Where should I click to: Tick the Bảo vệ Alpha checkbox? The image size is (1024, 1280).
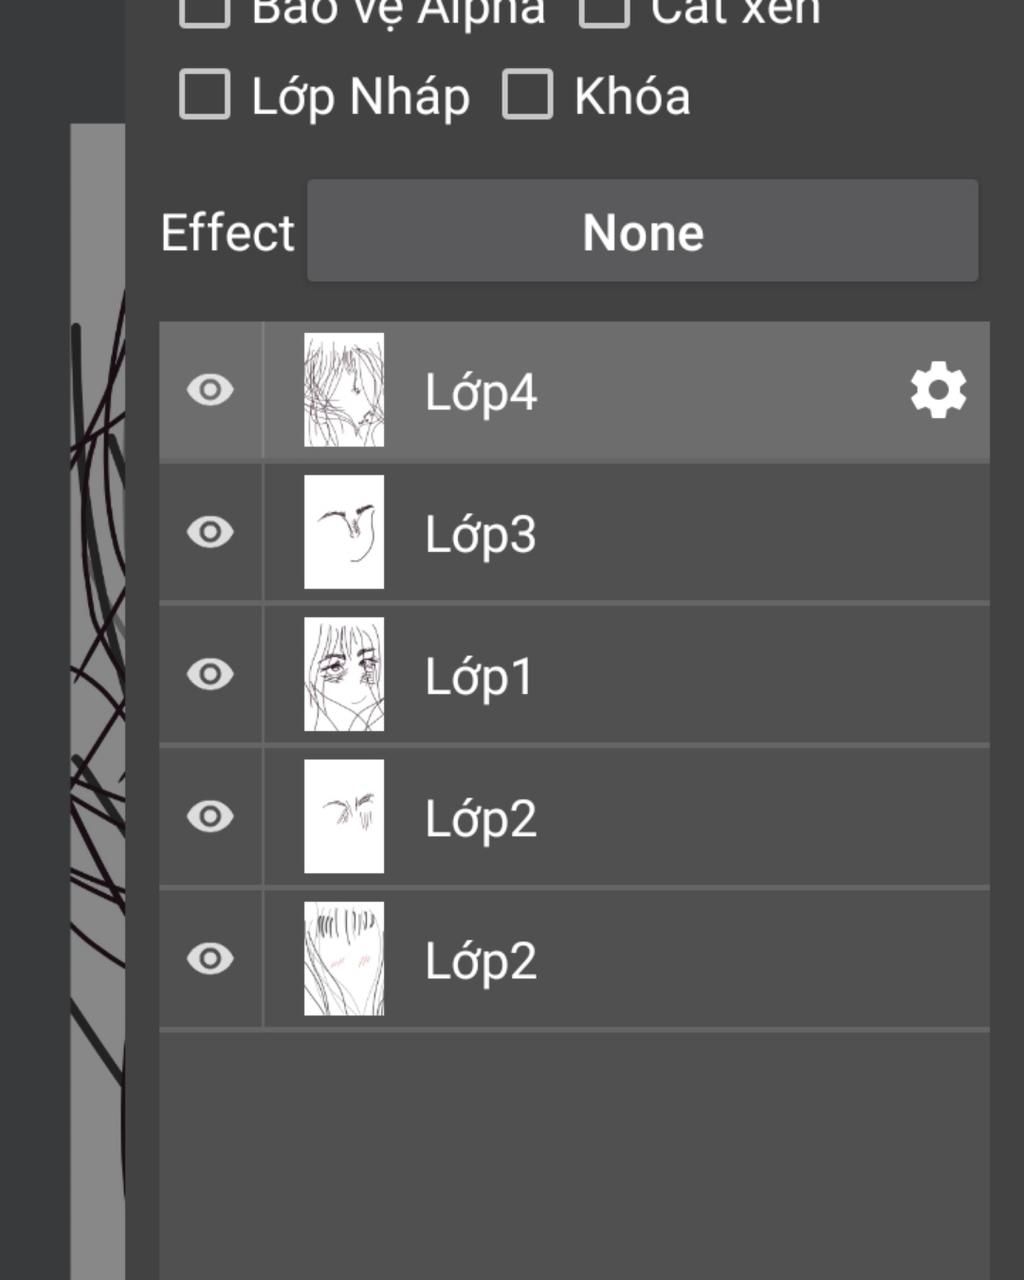click(x=205, y=8)
